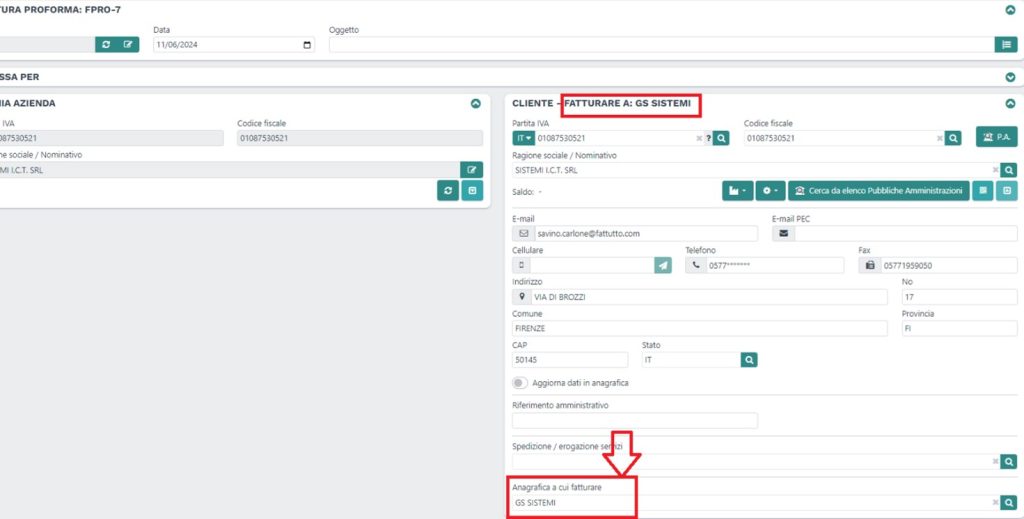Click the search icon in the Stato field
This screenshot has height=519, width=1024.
[x=749, y=359]
